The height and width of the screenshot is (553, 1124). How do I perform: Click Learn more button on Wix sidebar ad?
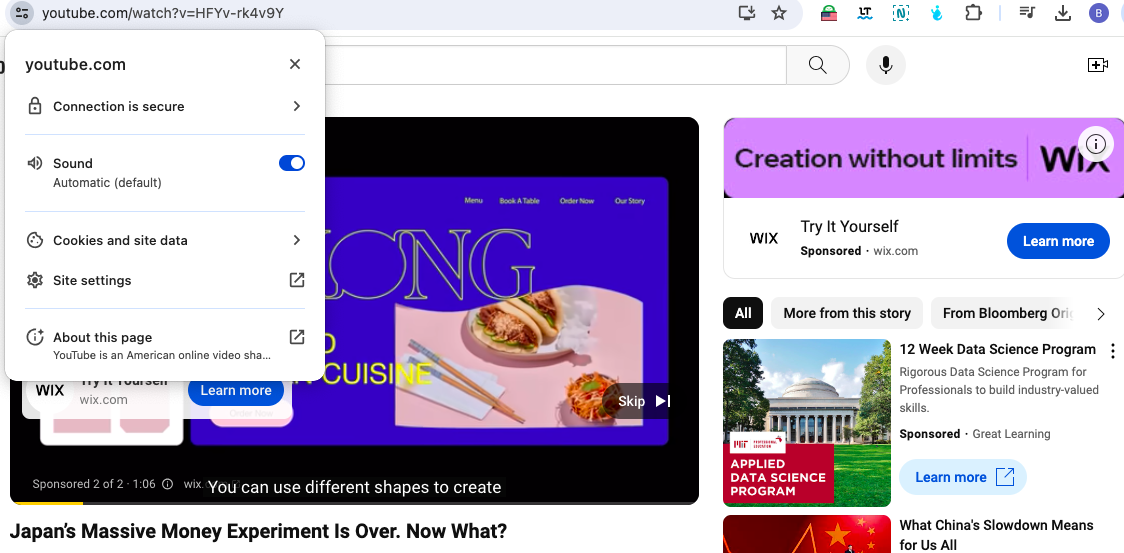1058,241
